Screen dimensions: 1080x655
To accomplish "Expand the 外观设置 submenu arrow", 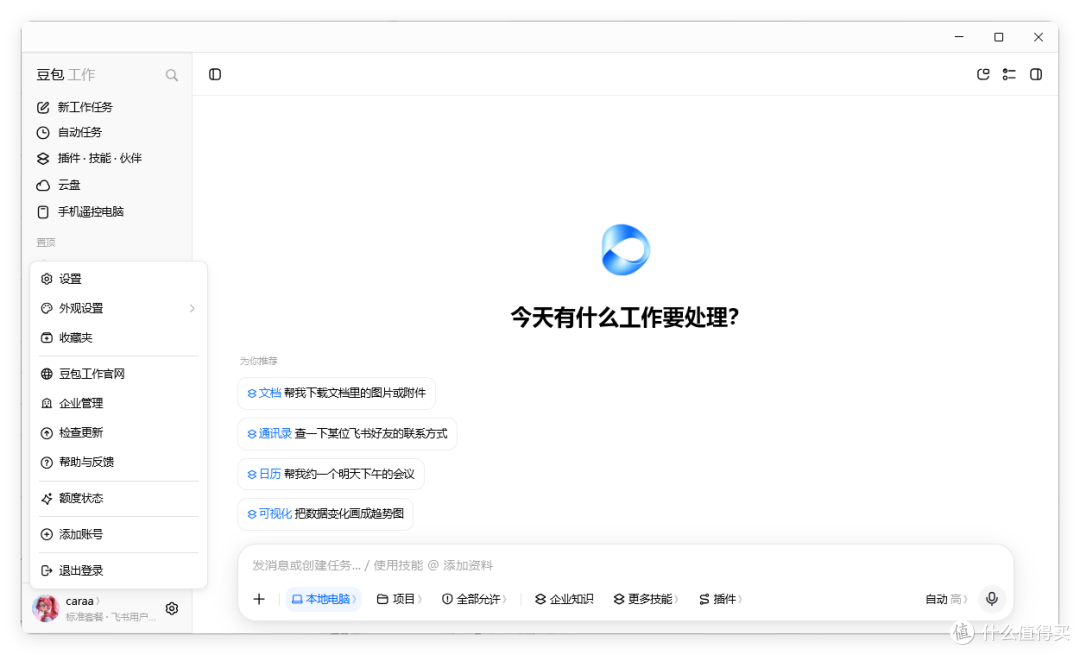I will click(x=192, y=309).
